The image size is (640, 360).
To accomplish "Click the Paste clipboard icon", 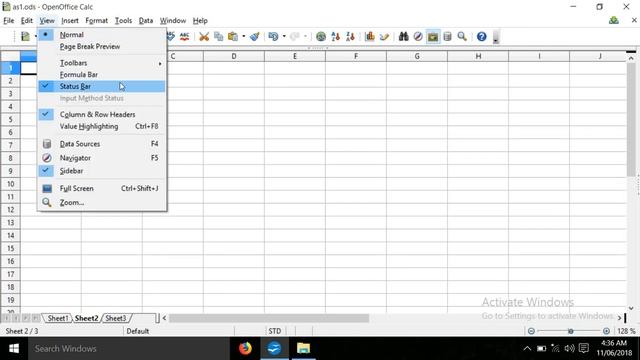I will coord(233,37).
